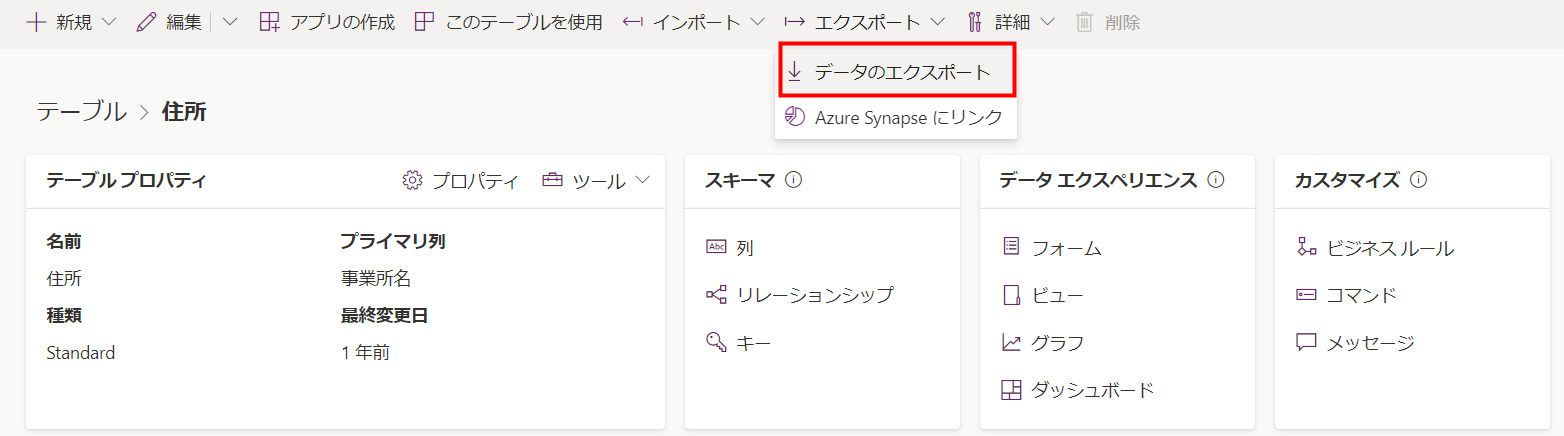Click the 新規 command label

[x=74, y=22]
